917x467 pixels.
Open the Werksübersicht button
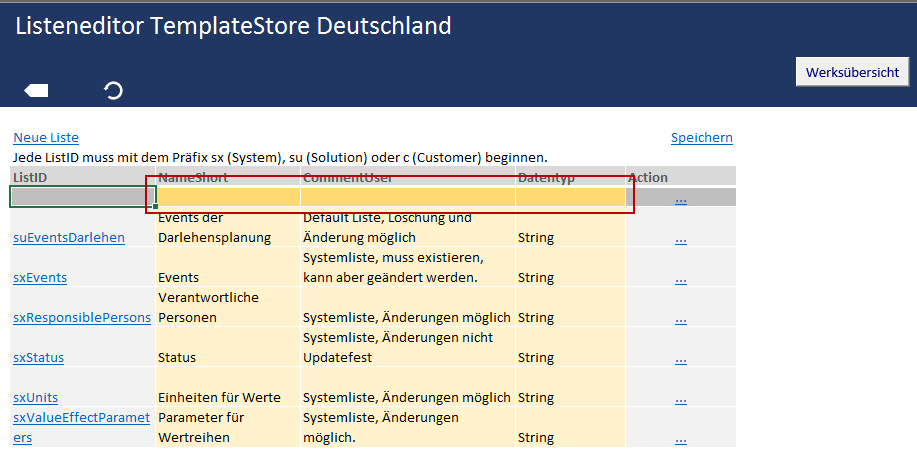click(x=852, y=72)
